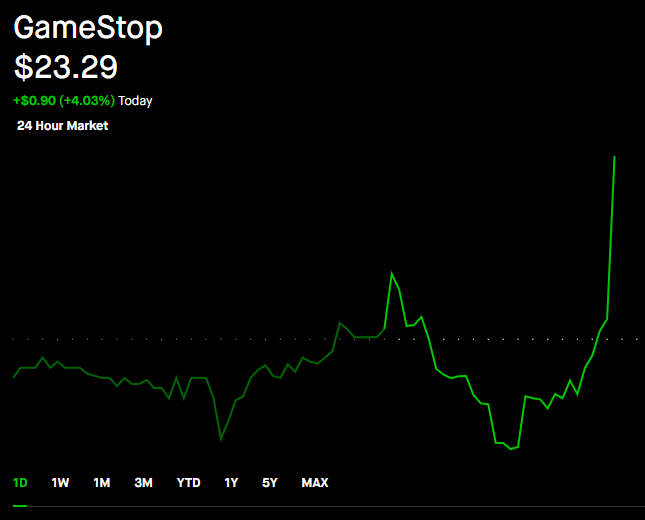The width and height of the screenshot is (645, 520).
Task: Switch chart to 1W range
Action: coord(60,483)
